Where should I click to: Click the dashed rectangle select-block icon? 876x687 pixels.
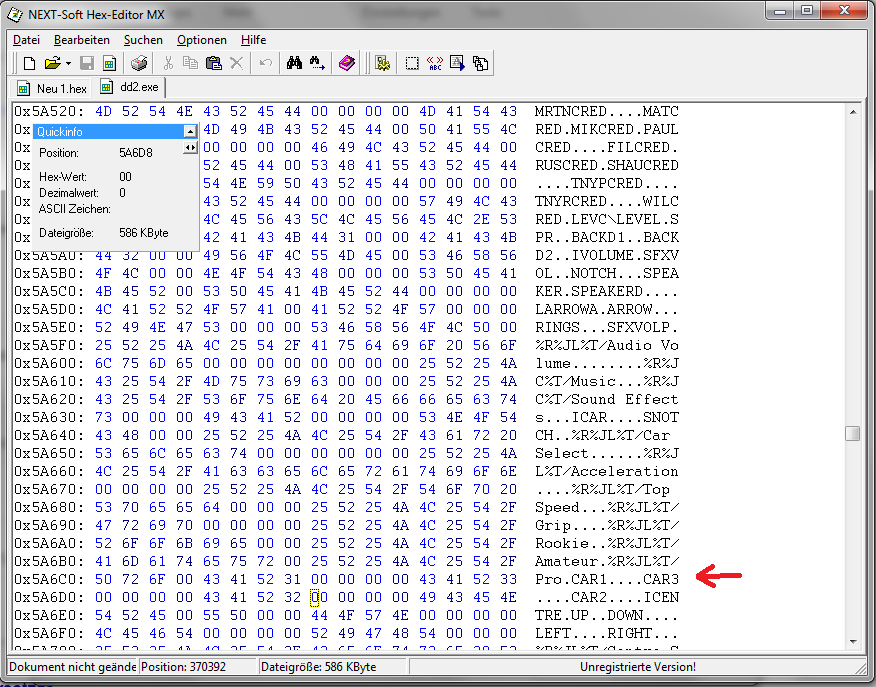pyautogui.click(x=412, y=63)
